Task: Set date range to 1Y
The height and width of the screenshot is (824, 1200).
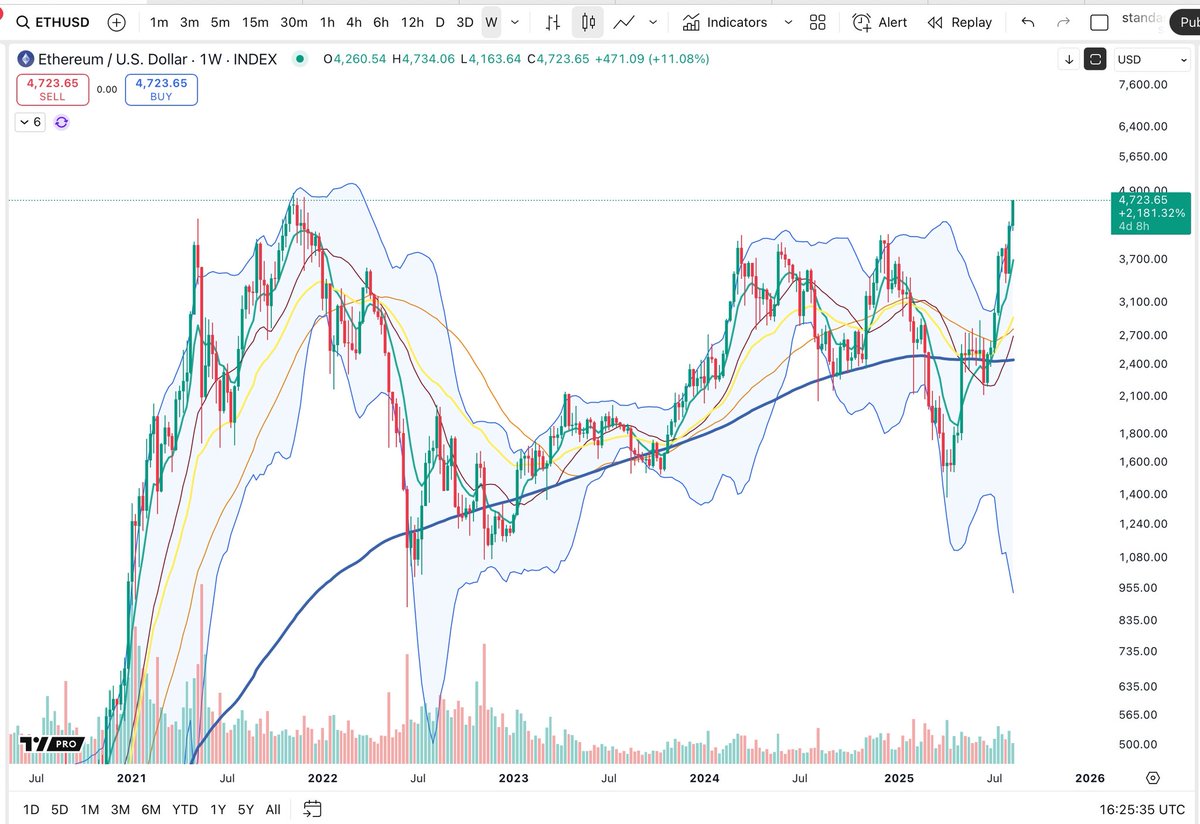Action: click(x=216, y=809)
